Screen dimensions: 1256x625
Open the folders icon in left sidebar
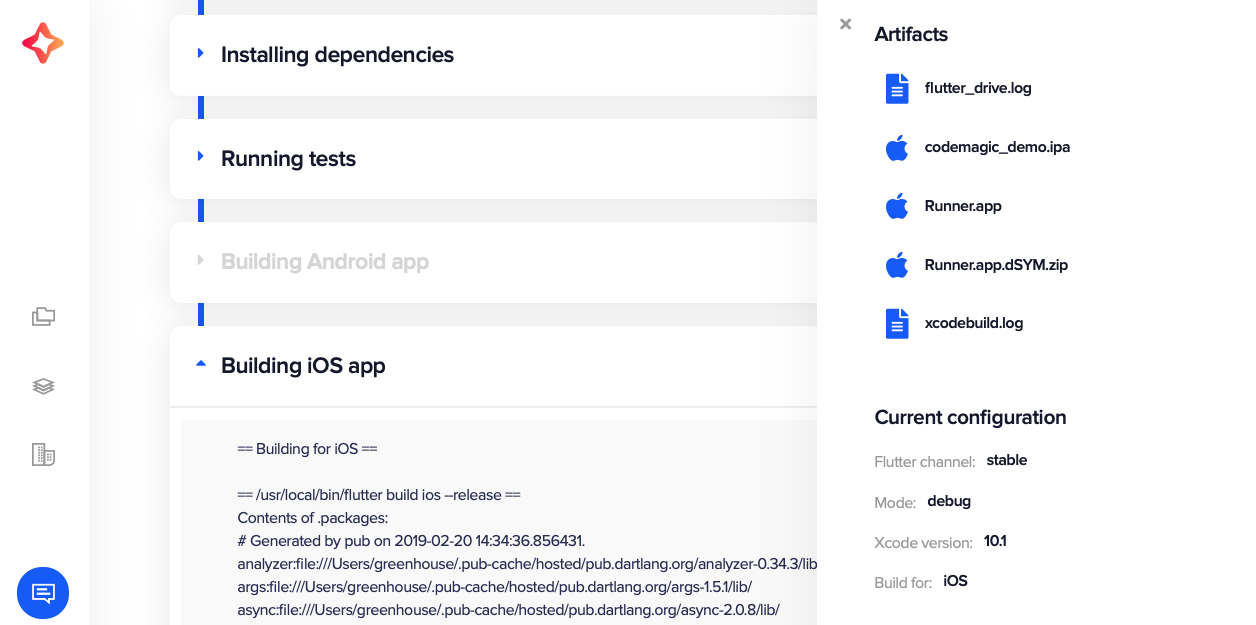(x=43, y=317)
